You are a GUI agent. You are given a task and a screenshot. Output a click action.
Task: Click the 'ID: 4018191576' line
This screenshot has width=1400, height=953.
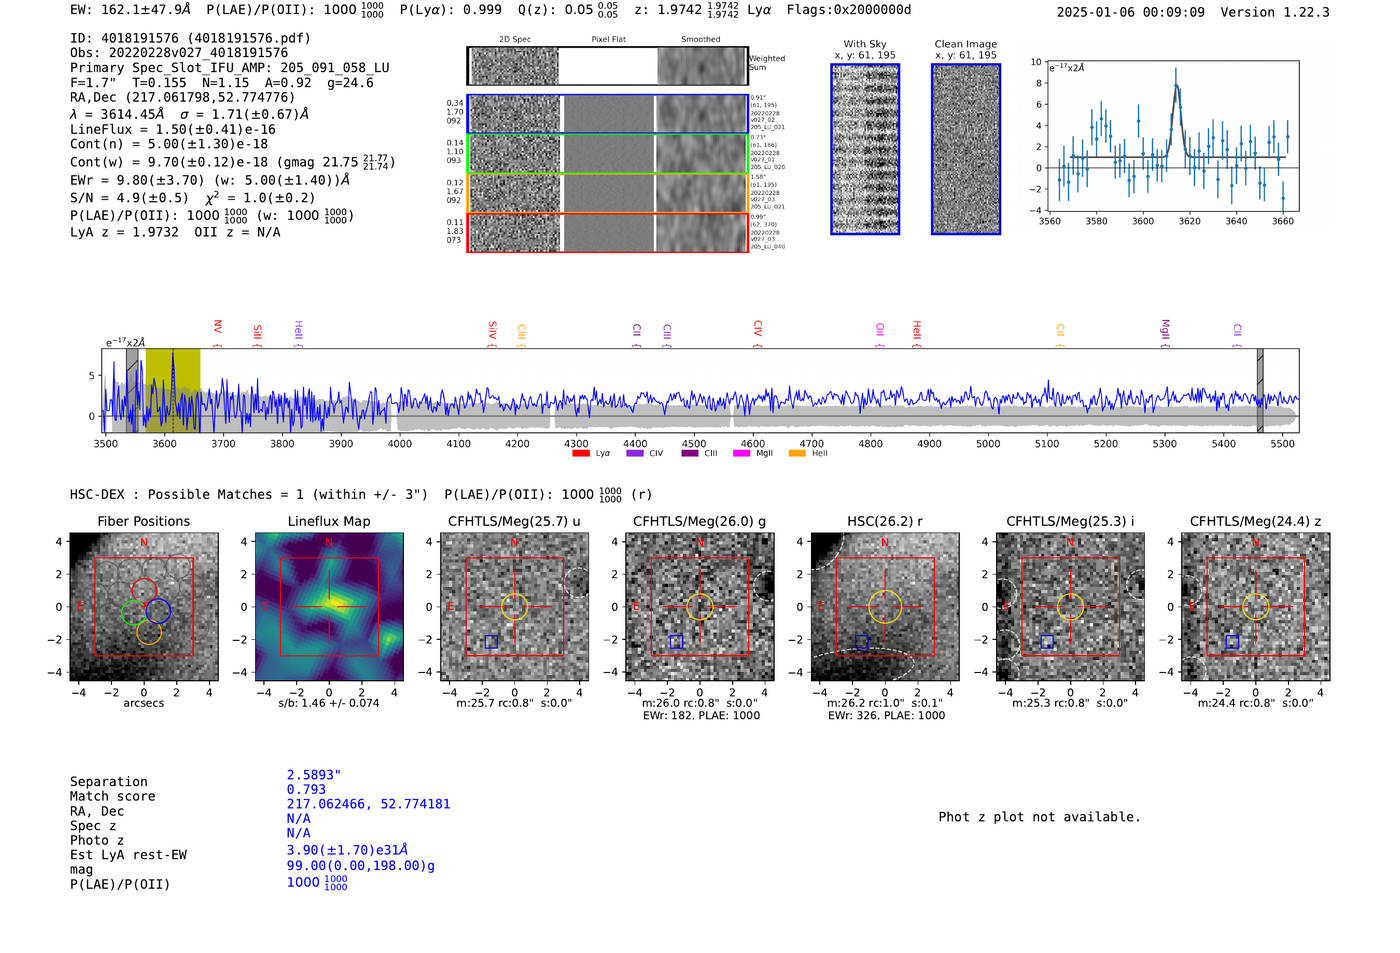click(190, 38)
